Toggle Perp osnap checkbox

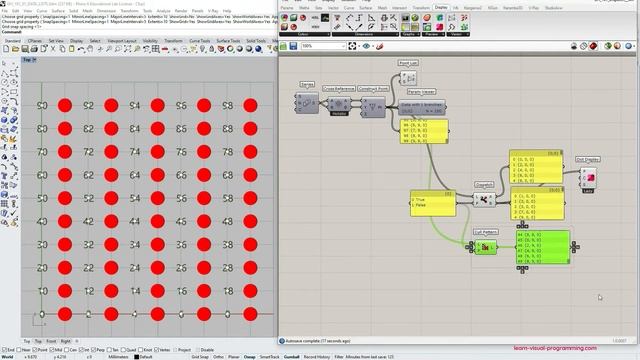94,350
